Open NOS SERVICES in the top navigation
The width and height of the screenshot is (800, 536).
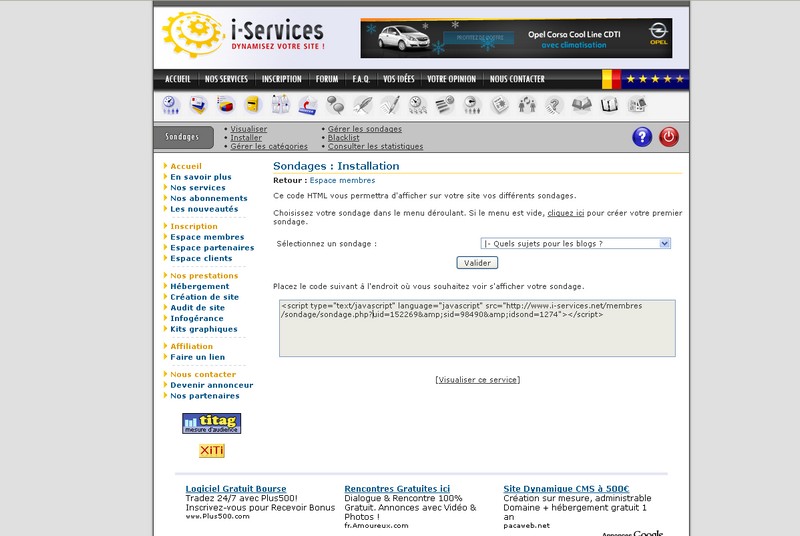click(226, 79)
